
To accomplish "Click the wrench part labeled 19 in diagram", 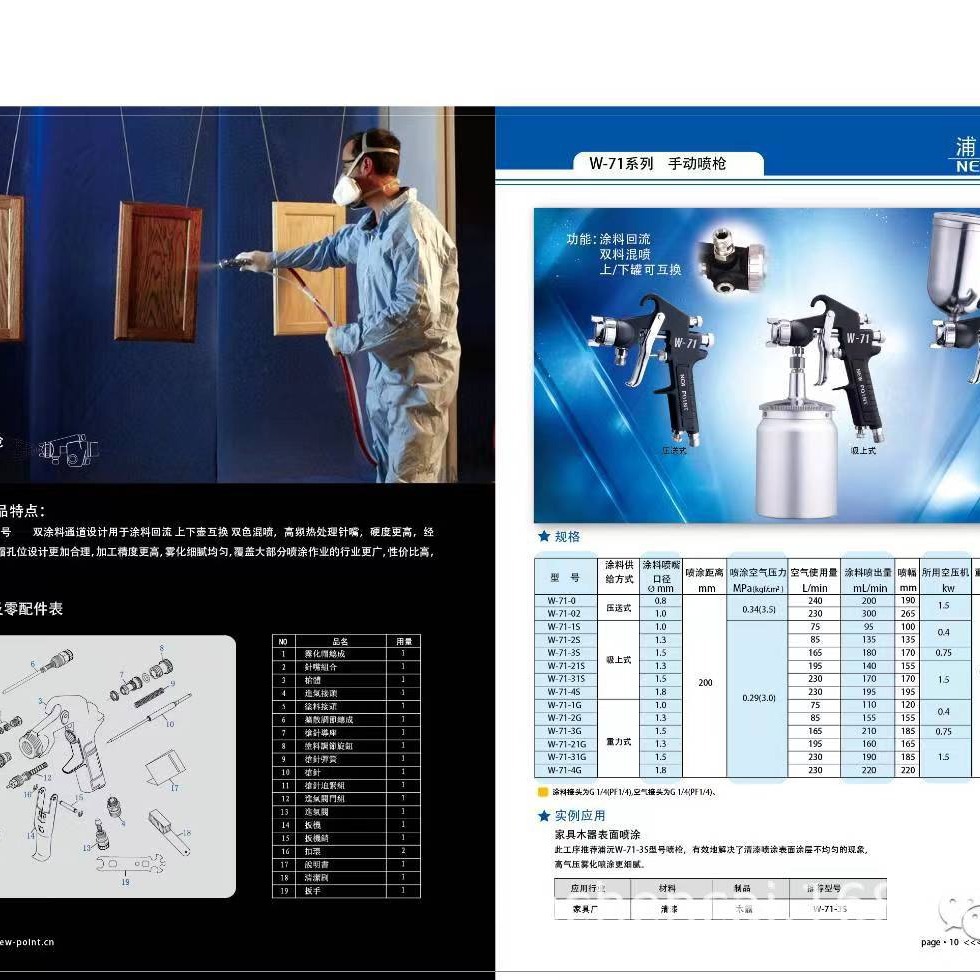I will 129,863.
